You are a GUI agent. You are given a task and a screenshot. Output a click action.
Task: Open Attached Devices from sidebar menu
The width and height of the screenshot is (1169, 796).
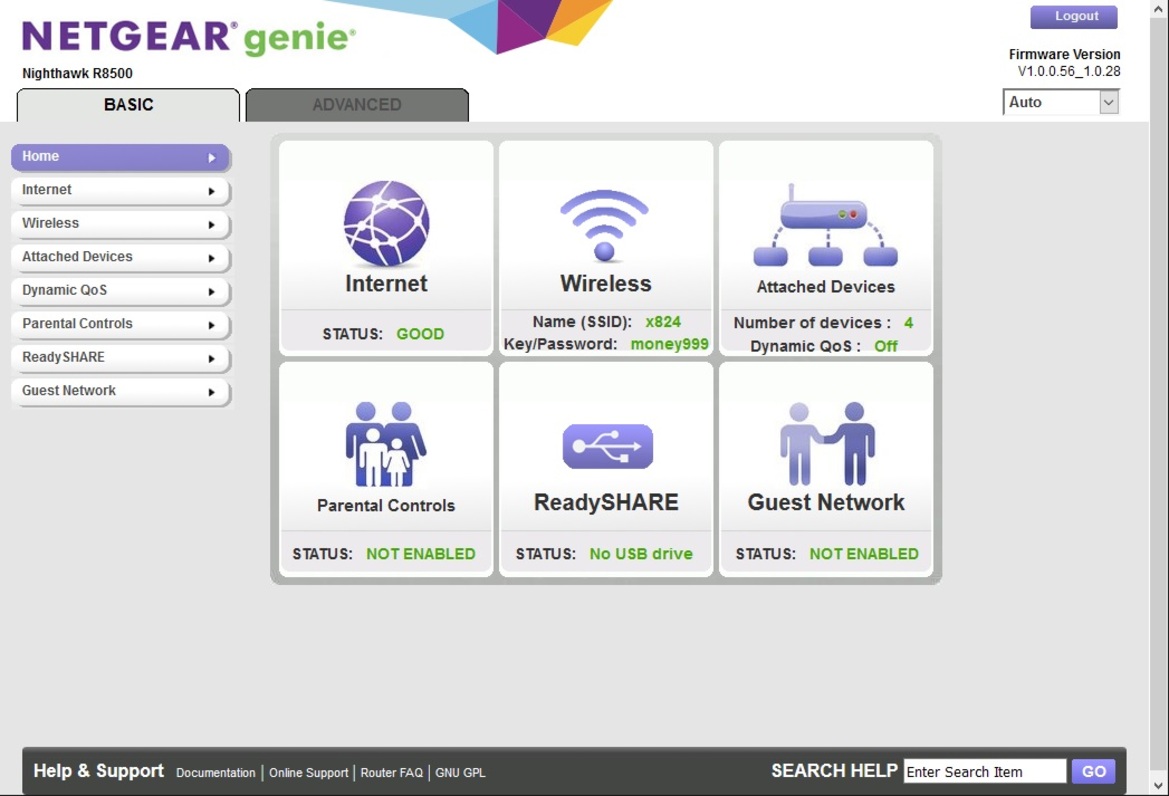click(x=120, y=258)
